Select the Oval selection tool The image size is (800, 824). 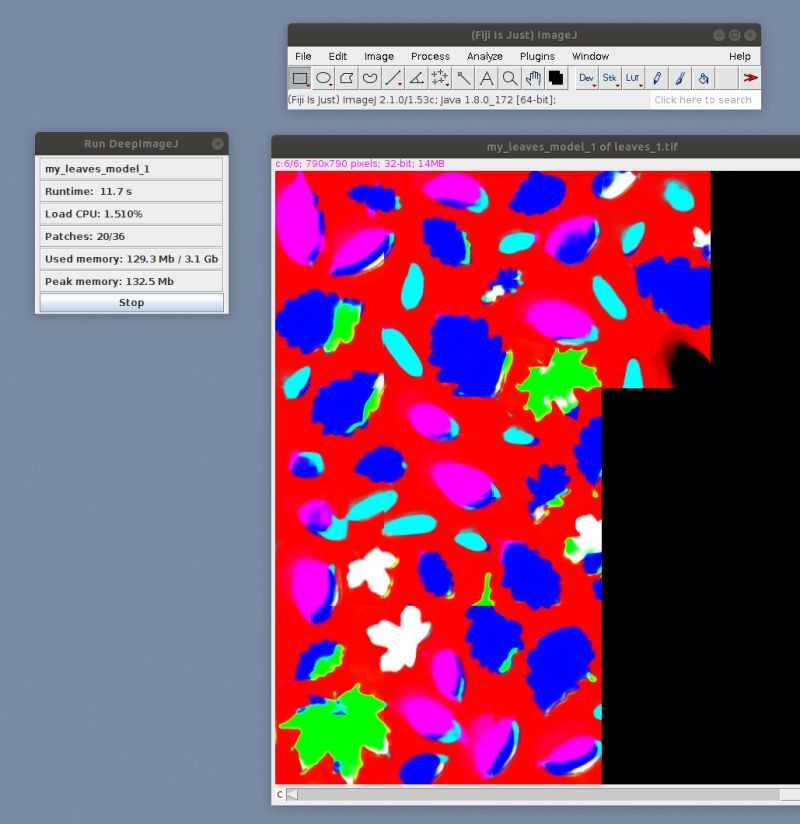pyautogui.click(x=322, y=77)
